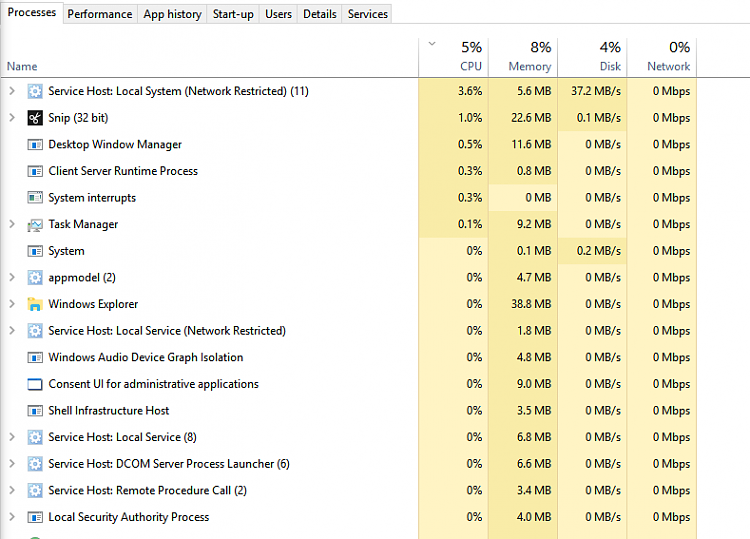
Task: Expand Service Host: Local System (Network Restricted)
Action: click(x=12, y=91)
